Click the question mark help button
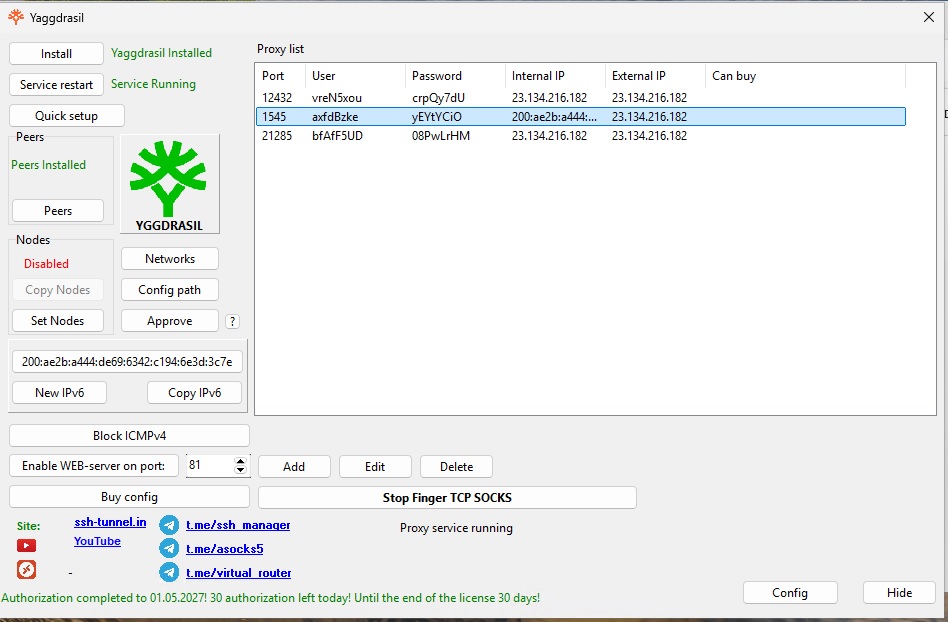The width and height of the screenshot is (948, 622). point(232,322)
